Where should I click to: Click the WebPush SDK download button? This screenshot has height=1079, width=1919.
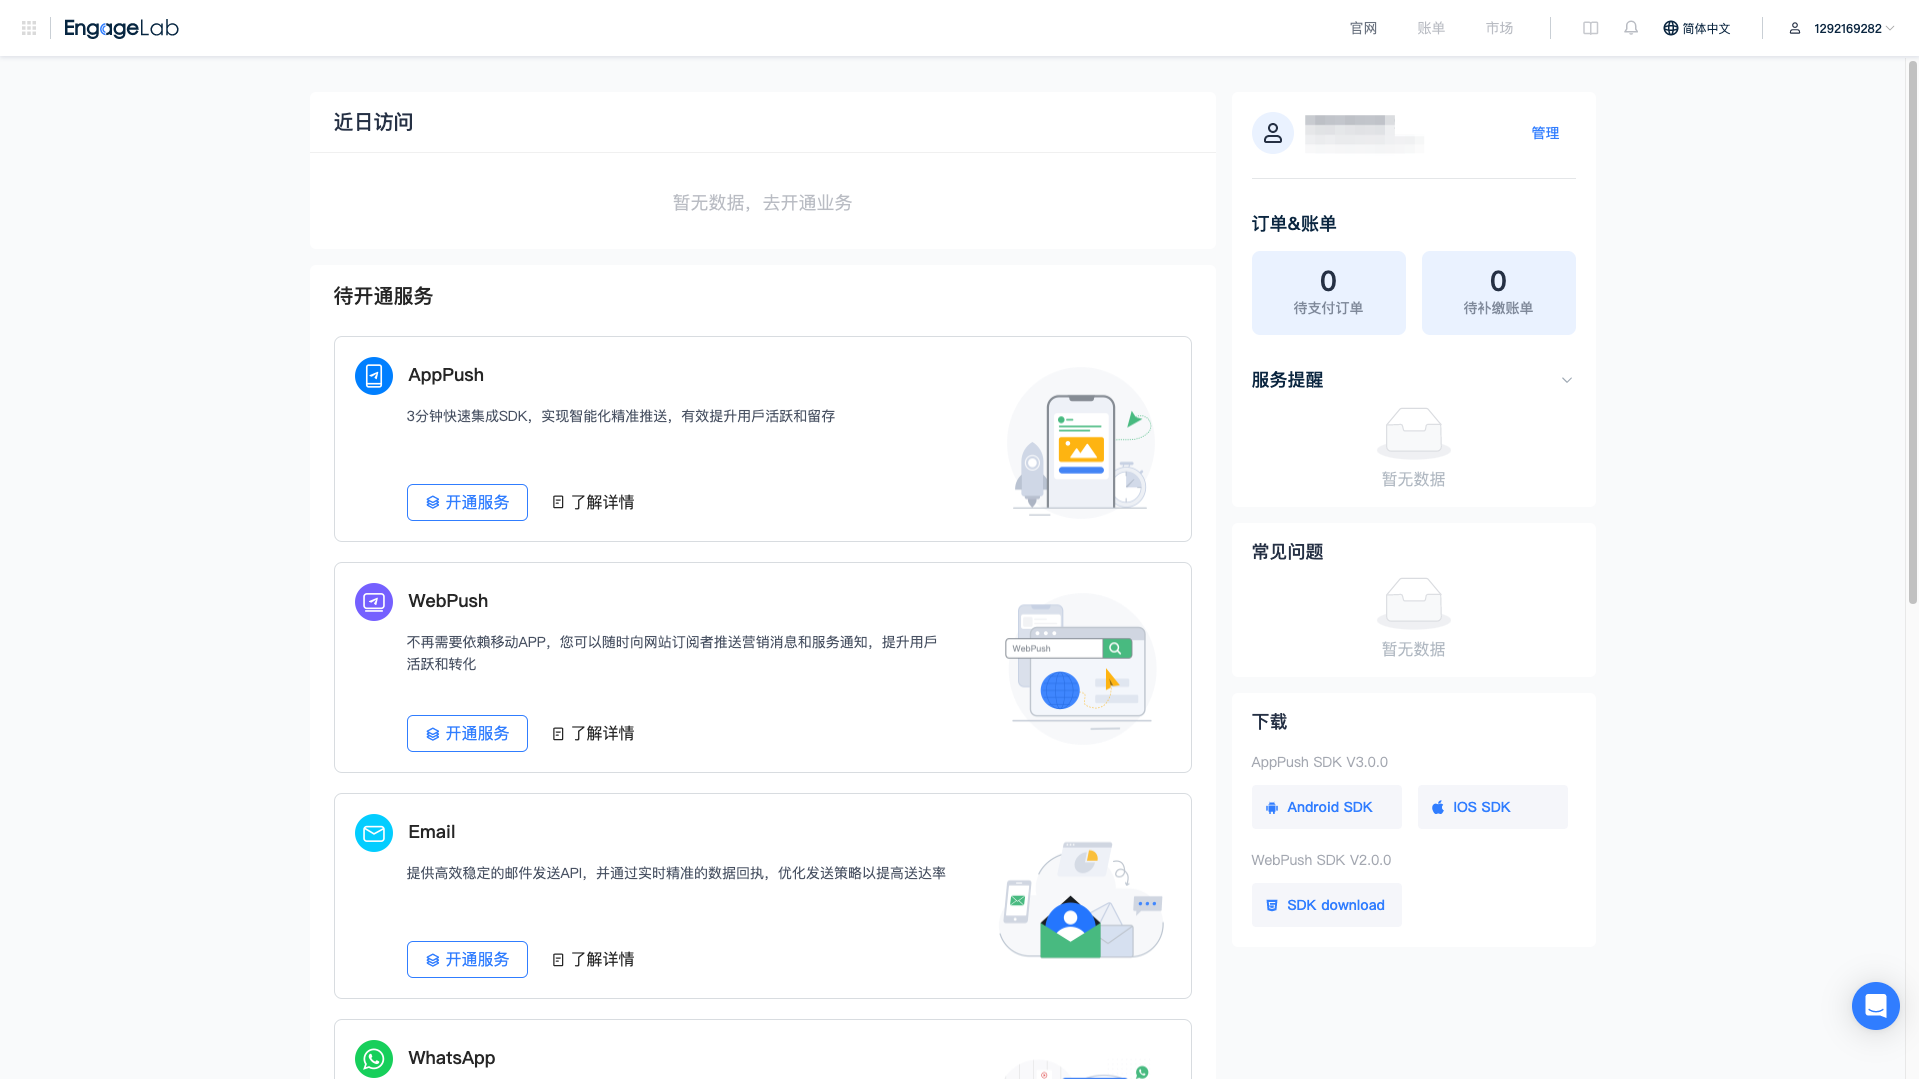pyautogui.click(x=1326, y=905)
